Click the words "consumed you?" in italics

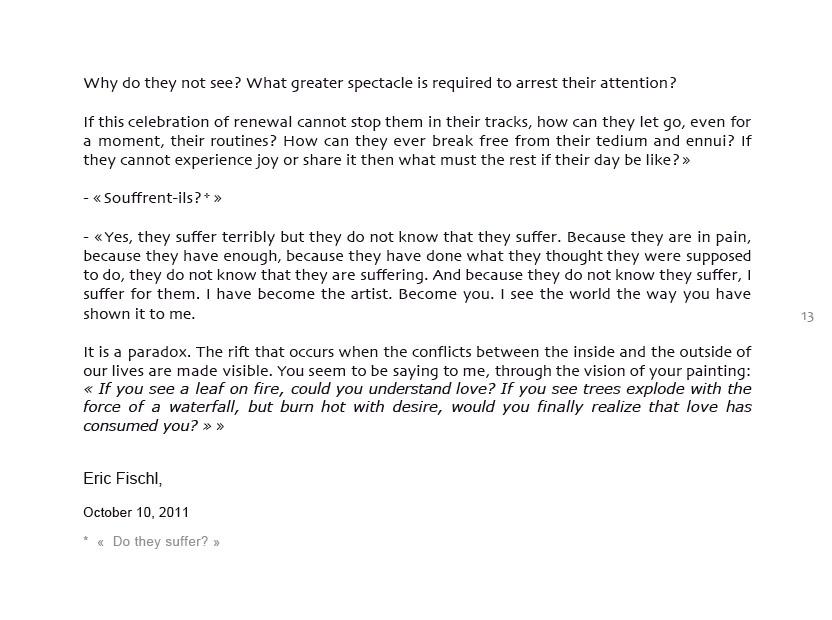click(x=141, y=426)
